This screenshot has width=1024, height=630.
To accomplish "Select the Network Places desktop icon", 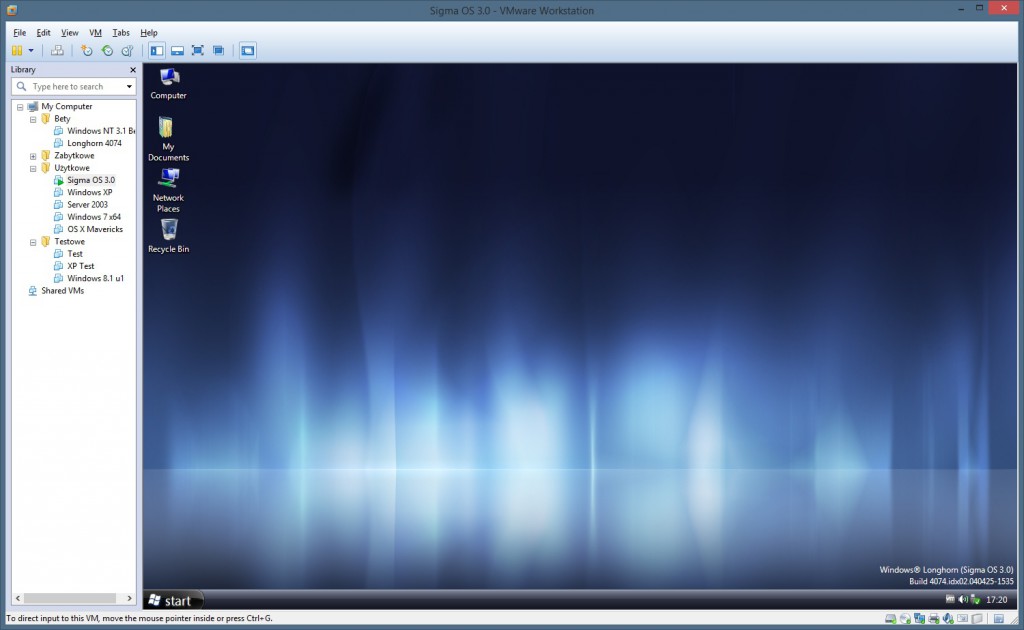I will 168,190.
